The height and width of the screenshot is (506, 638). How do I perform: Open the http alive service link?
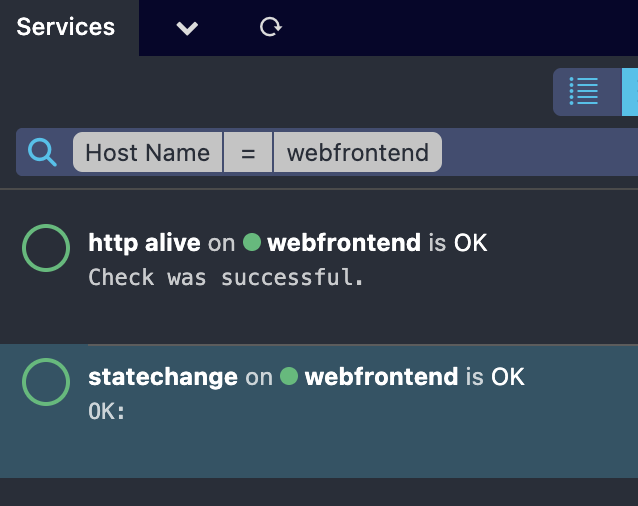pos(144,243)
